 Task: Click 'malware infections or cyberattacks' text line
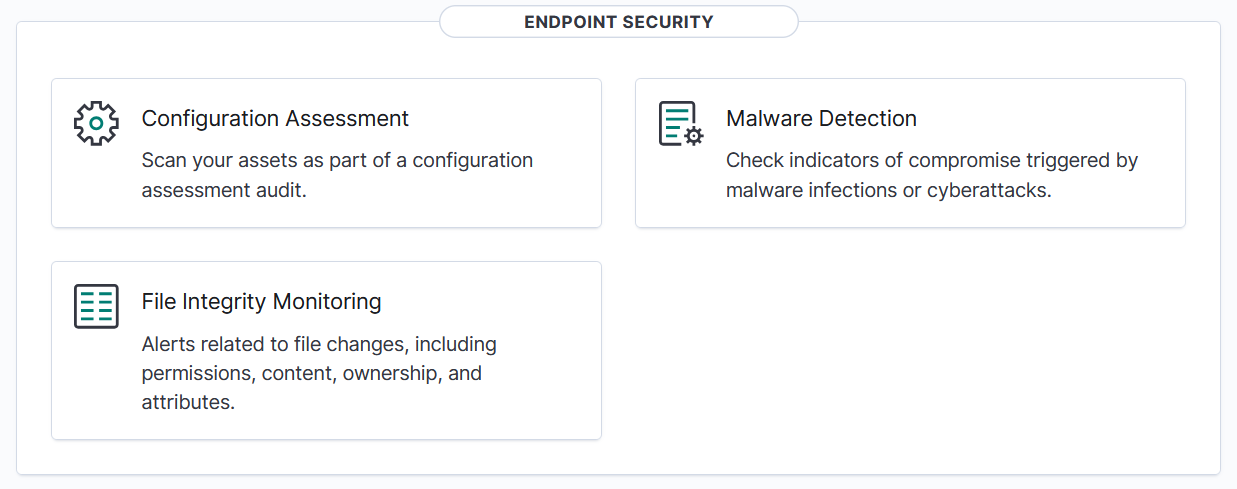(888, 189)
